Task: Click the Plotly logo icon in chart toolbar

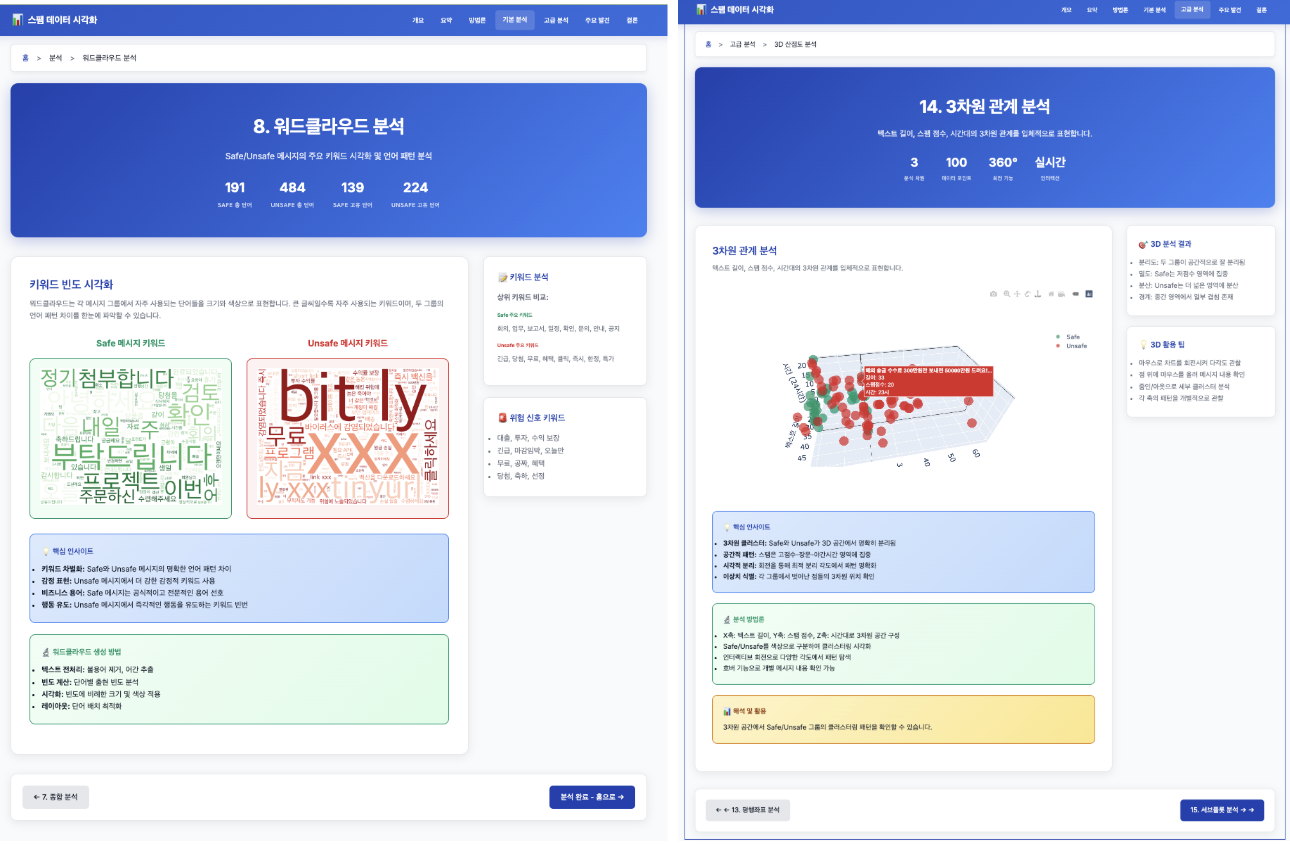Action: tap(1089, 294)
